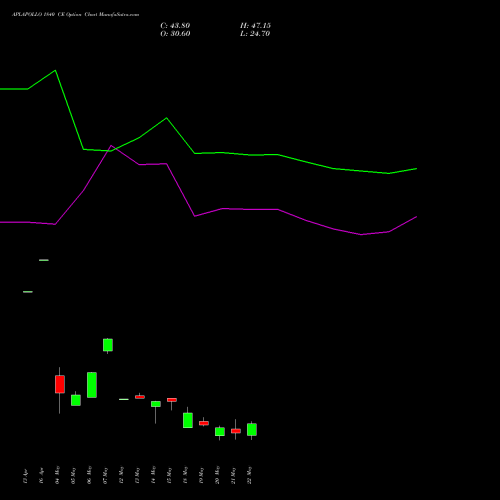The height and width of the screenshot is (500, 500).
Task: Select the last green candle above 22 May
Action: [x=252, y=430]
